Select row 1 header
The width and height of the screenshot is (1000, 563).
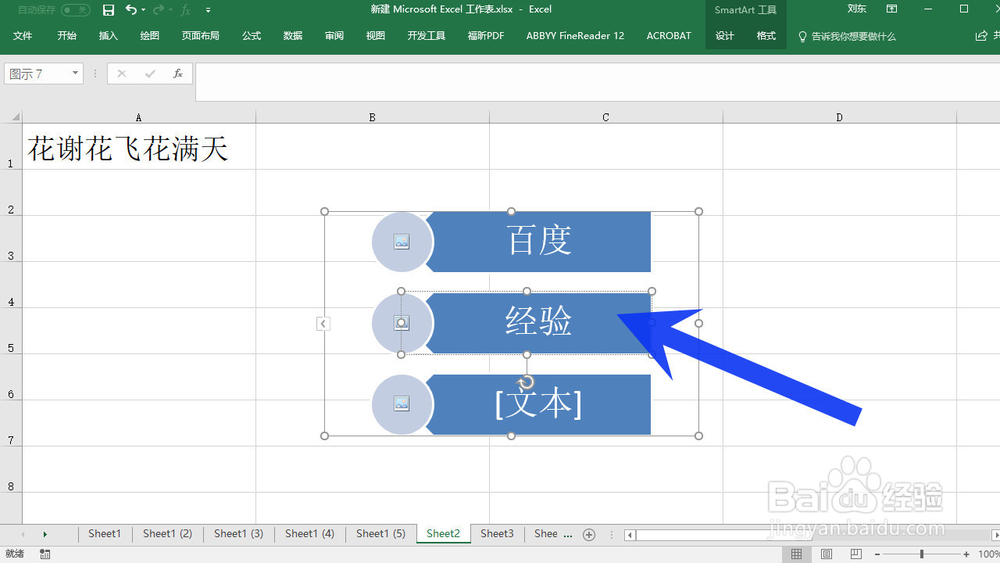[11, 147]
